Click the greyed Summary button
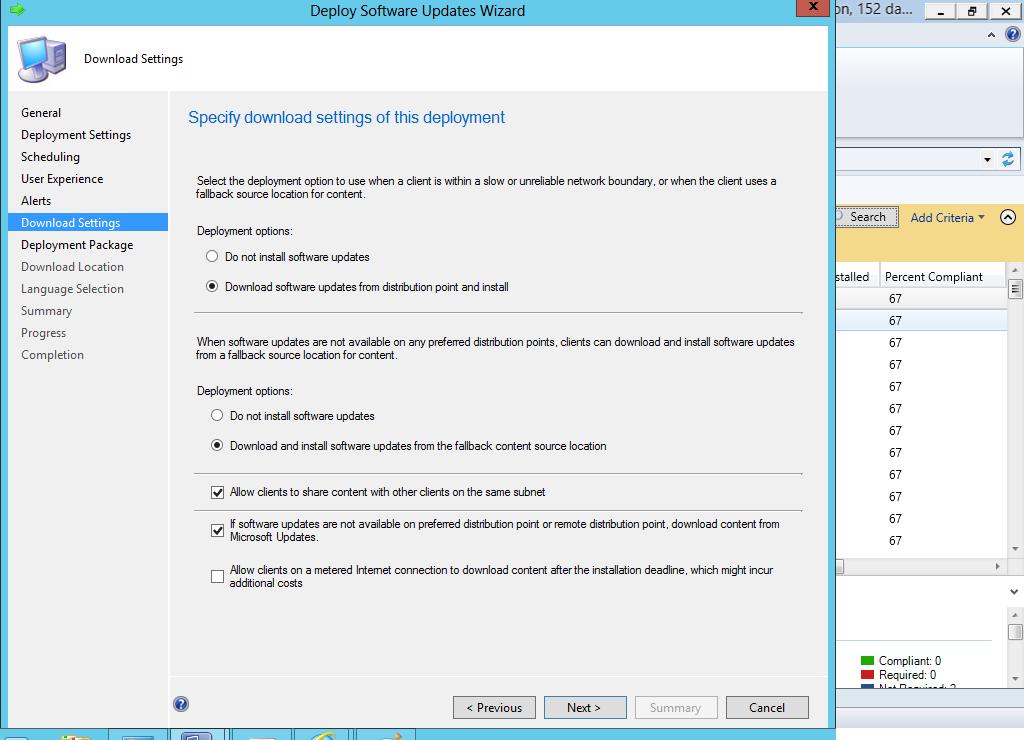Viewport: 1024px width, 740px height. [x=676, y=707]
